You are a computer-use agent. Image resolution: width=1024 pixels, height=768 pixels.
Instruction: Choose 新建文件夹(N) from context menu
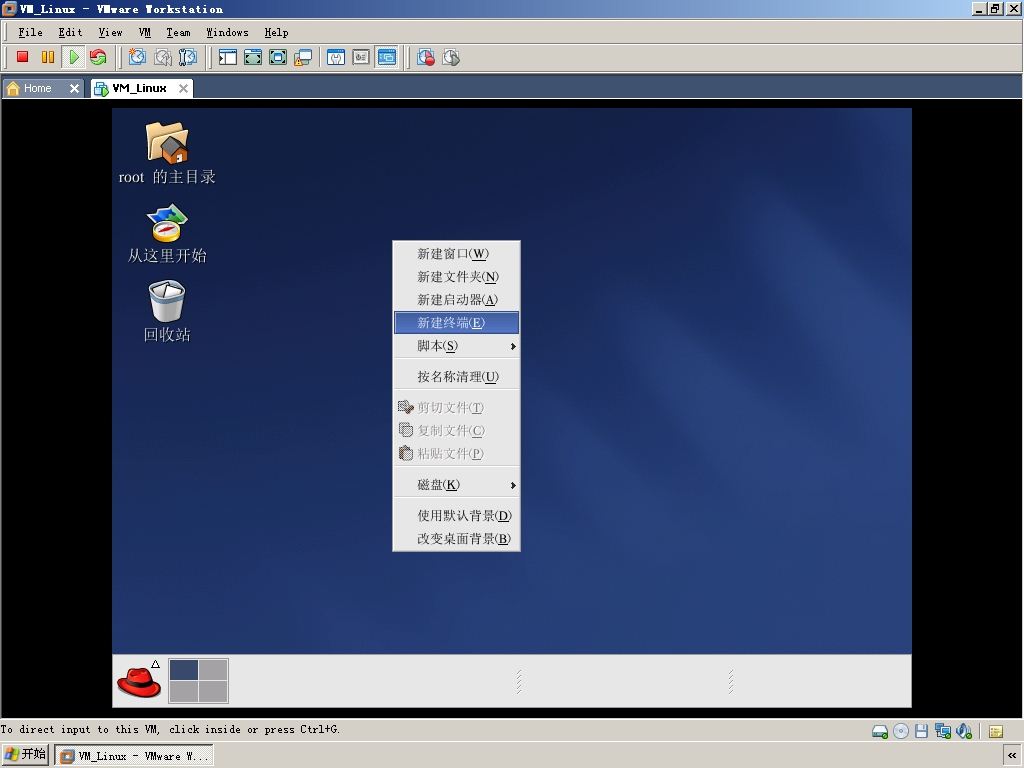(456, 277)
